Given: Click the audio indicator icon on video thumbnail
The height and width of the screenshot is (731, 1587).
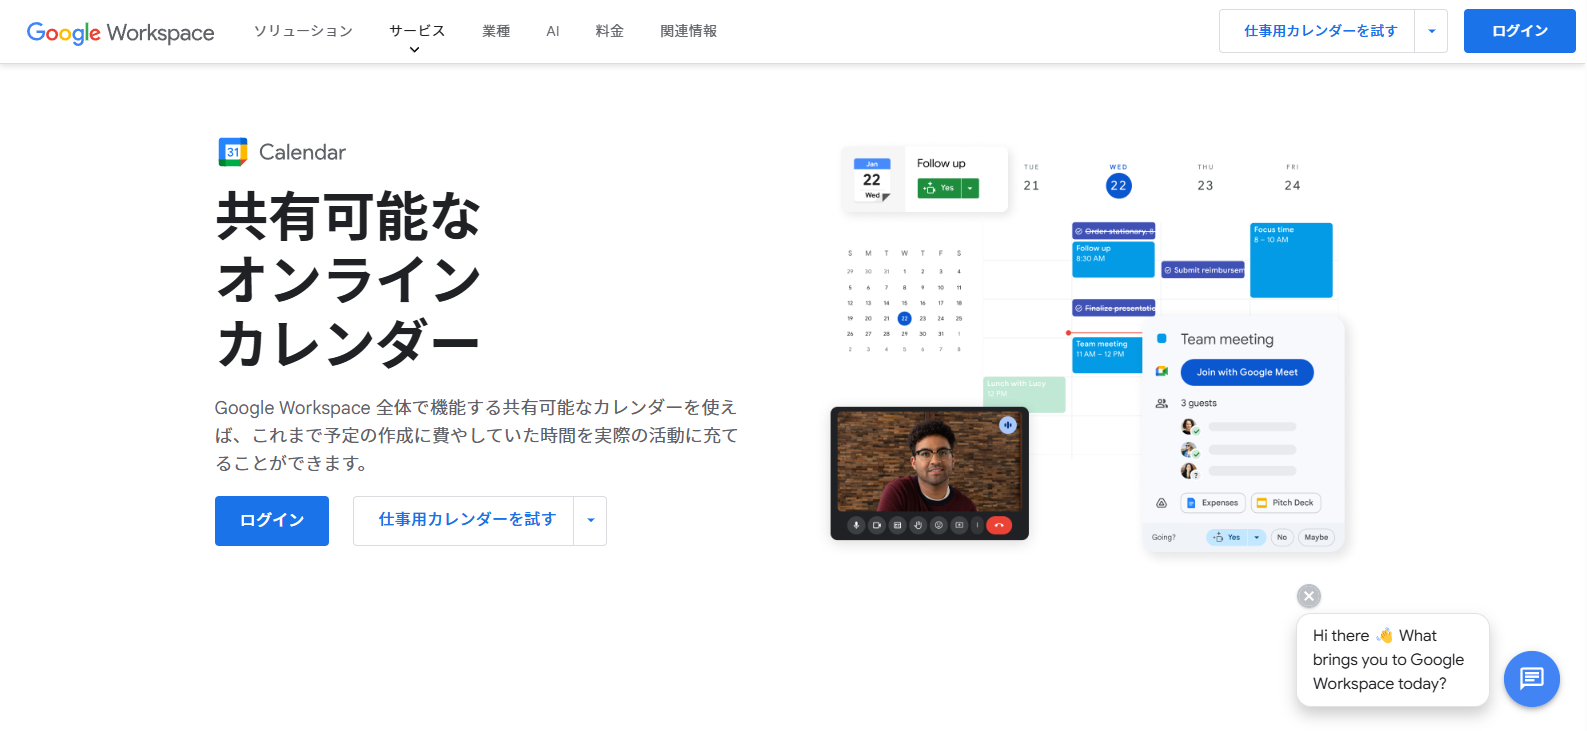Looking at the screenshot, I should [1008, 425].
